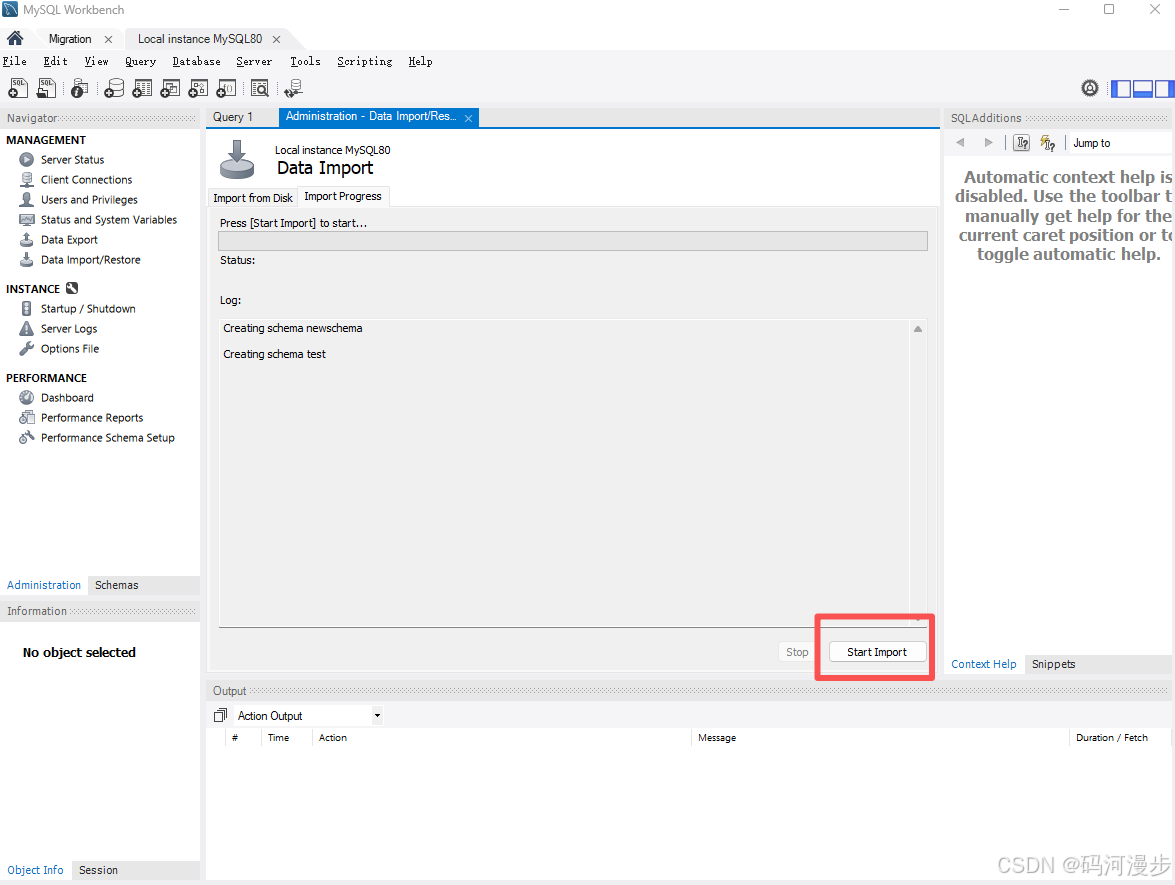Open the Jump to topic box

(x=1120, y=142)
